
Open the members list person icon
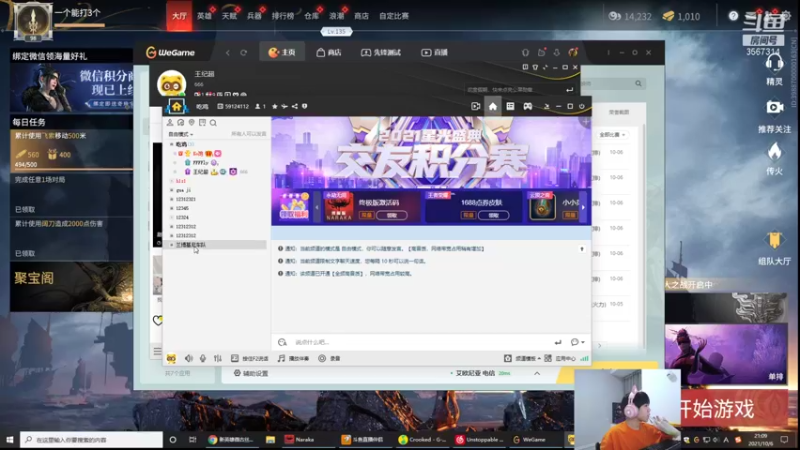coord(170,122)
